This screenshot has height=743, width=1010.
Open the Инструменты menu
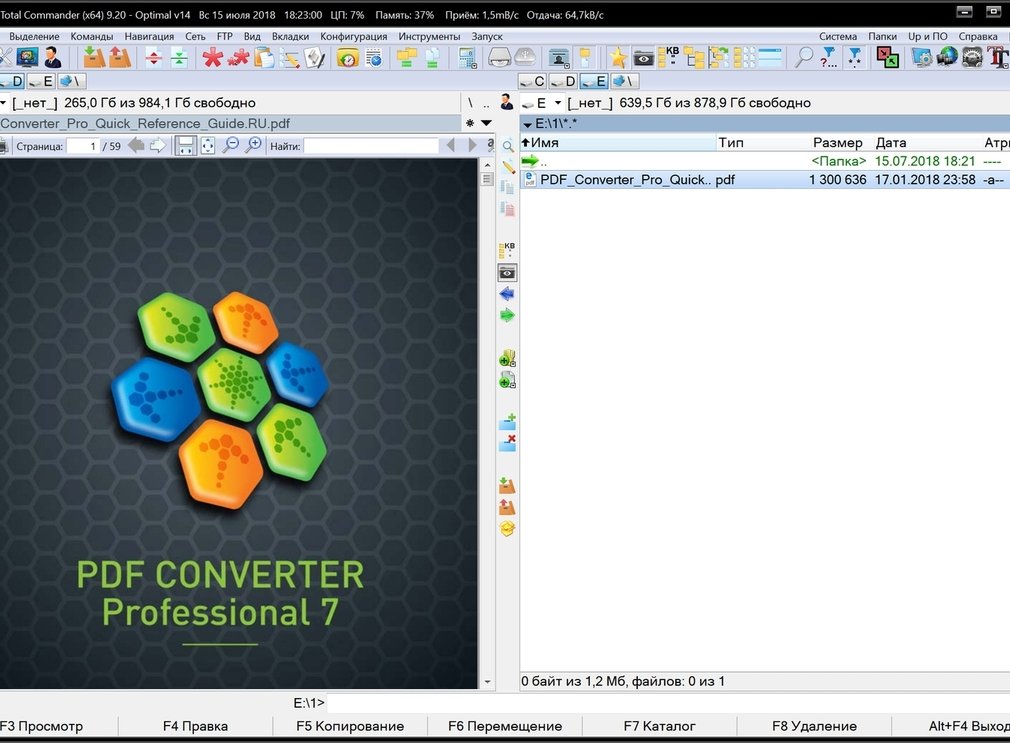coord(429,36)
